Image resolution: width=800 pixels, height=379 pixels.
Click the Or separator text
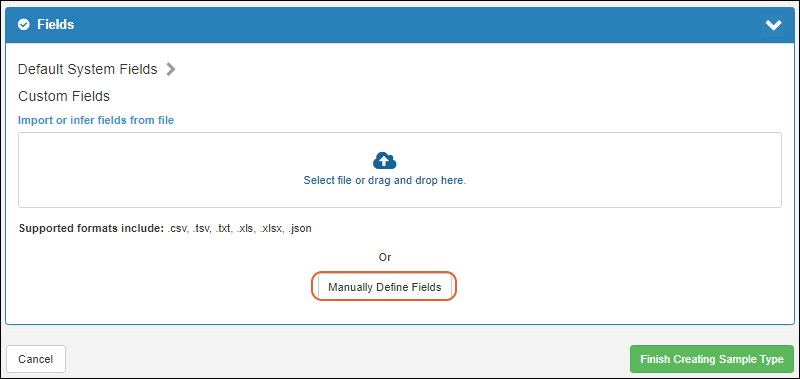pyautogui.click(x=385, y=257)
